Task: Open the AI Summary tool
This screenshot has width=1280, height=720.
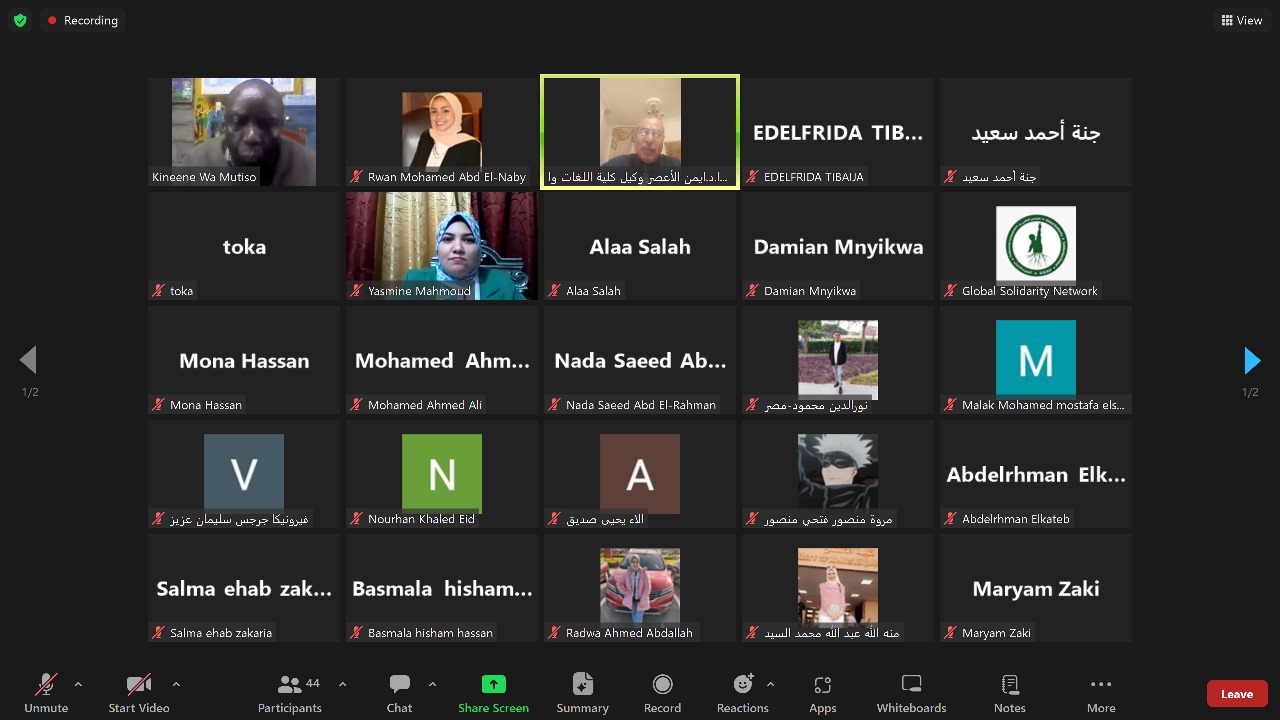Action: tap(582, 692)
